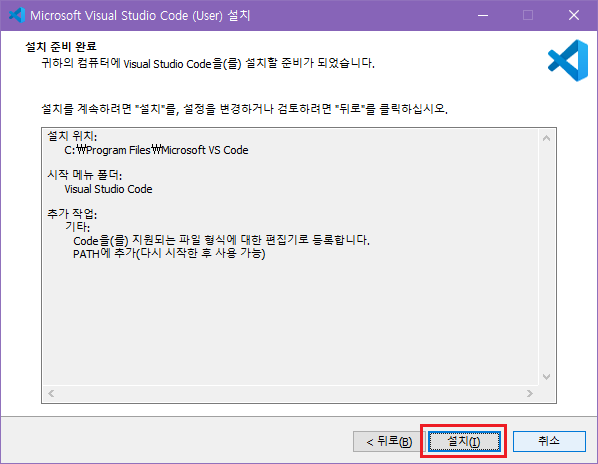Click the large VS Code logo
This screenshot has width=598, height=464.
click(x=568, y=60)
